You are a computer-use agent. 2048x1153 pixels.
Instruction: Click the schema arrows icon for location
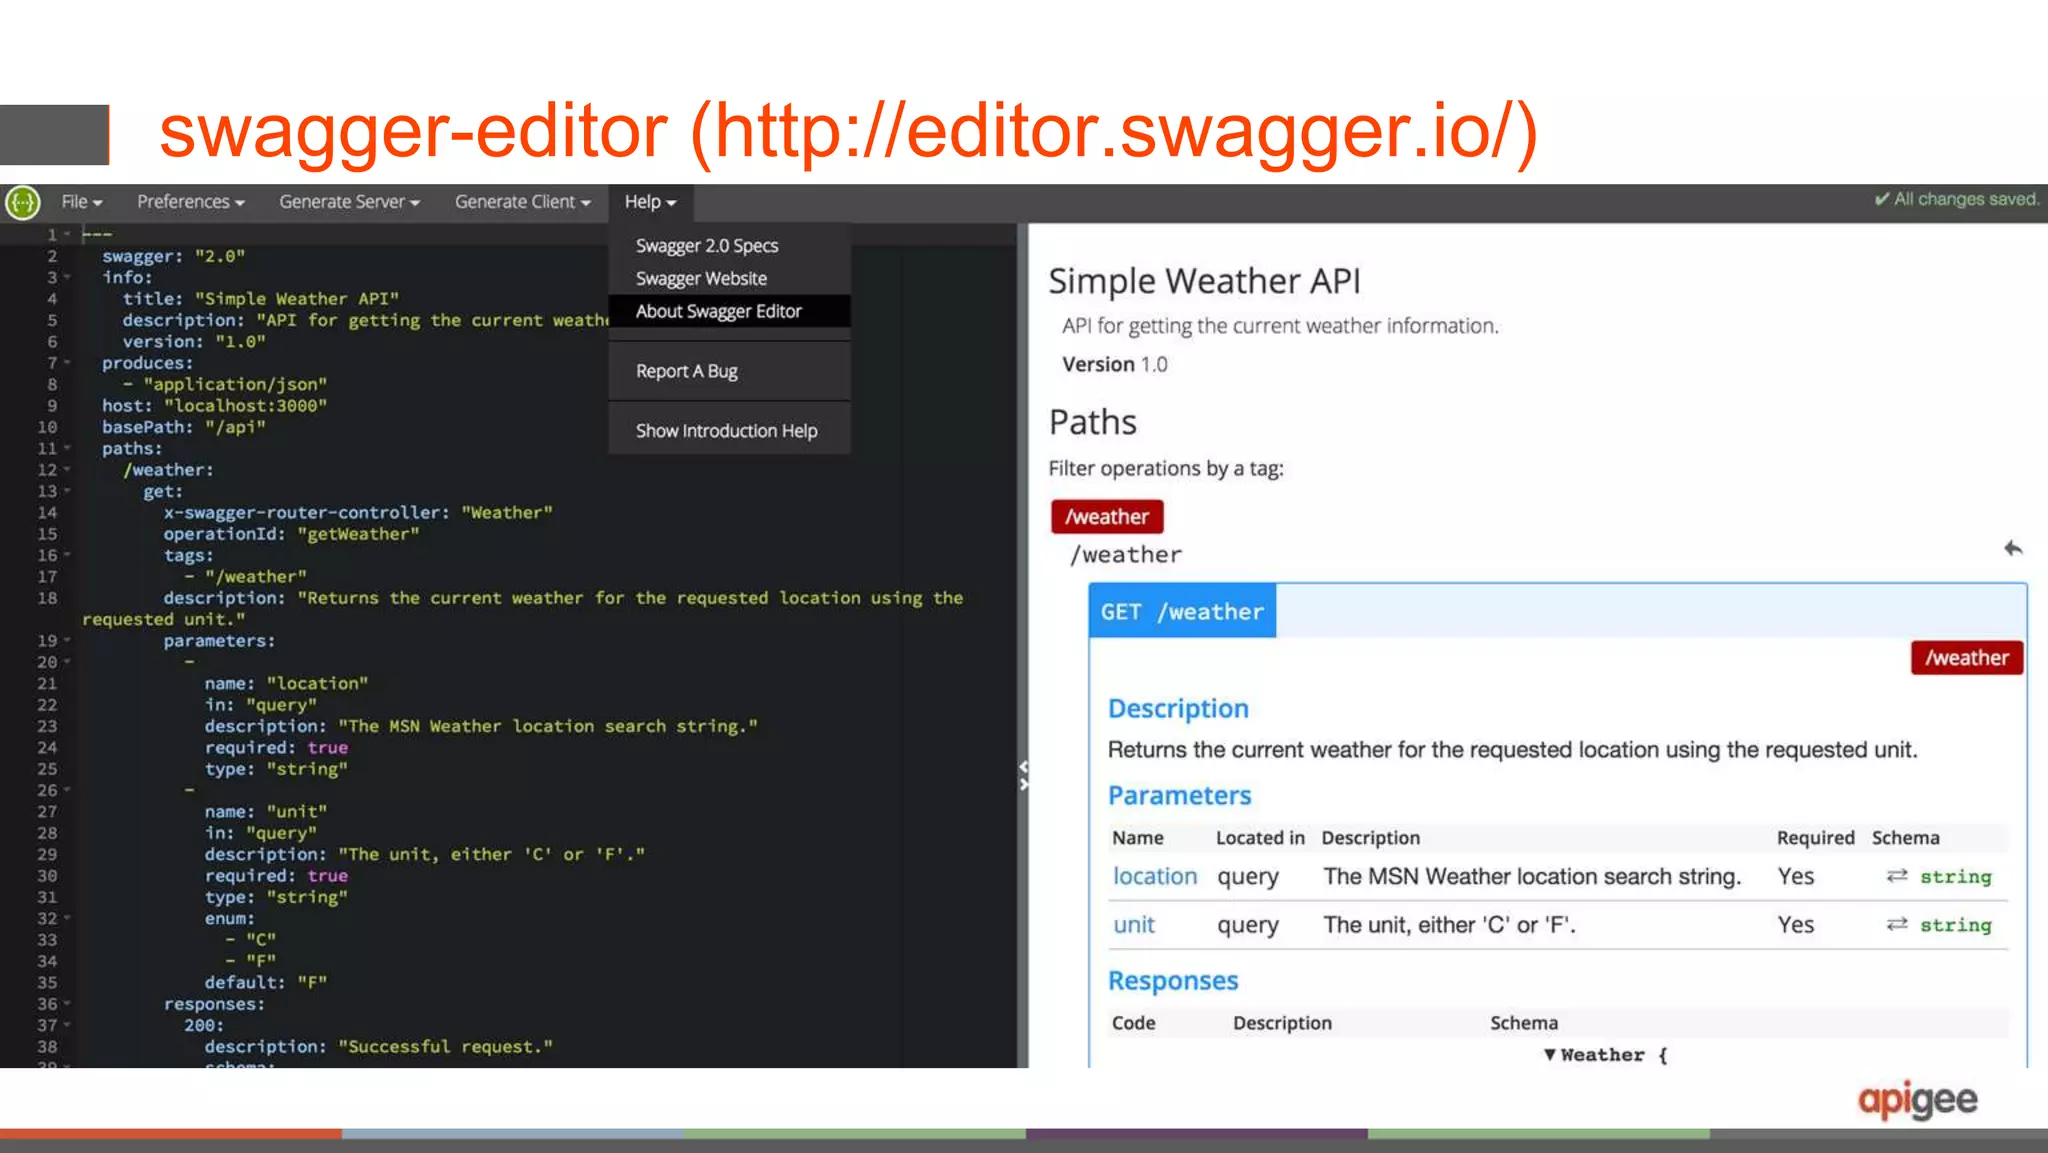click(1897, 876)
